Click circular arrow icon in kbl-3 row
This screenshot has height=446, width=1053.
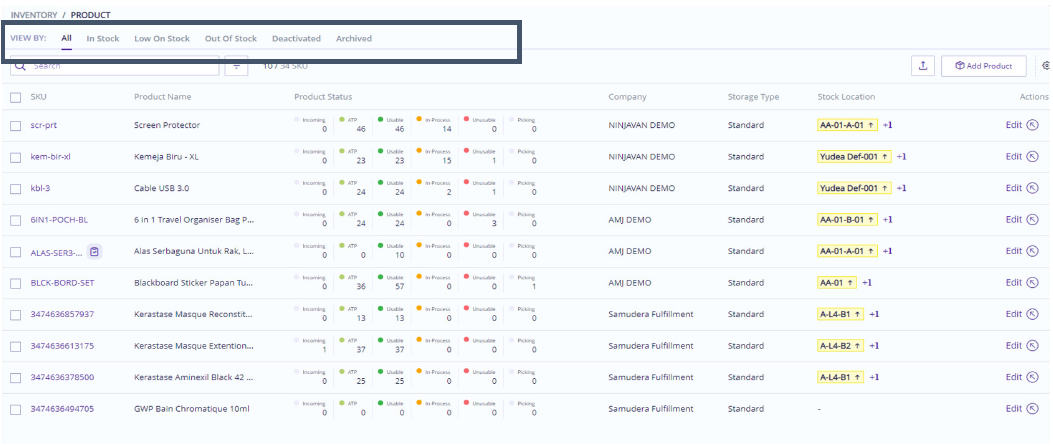coord(1033,188)
